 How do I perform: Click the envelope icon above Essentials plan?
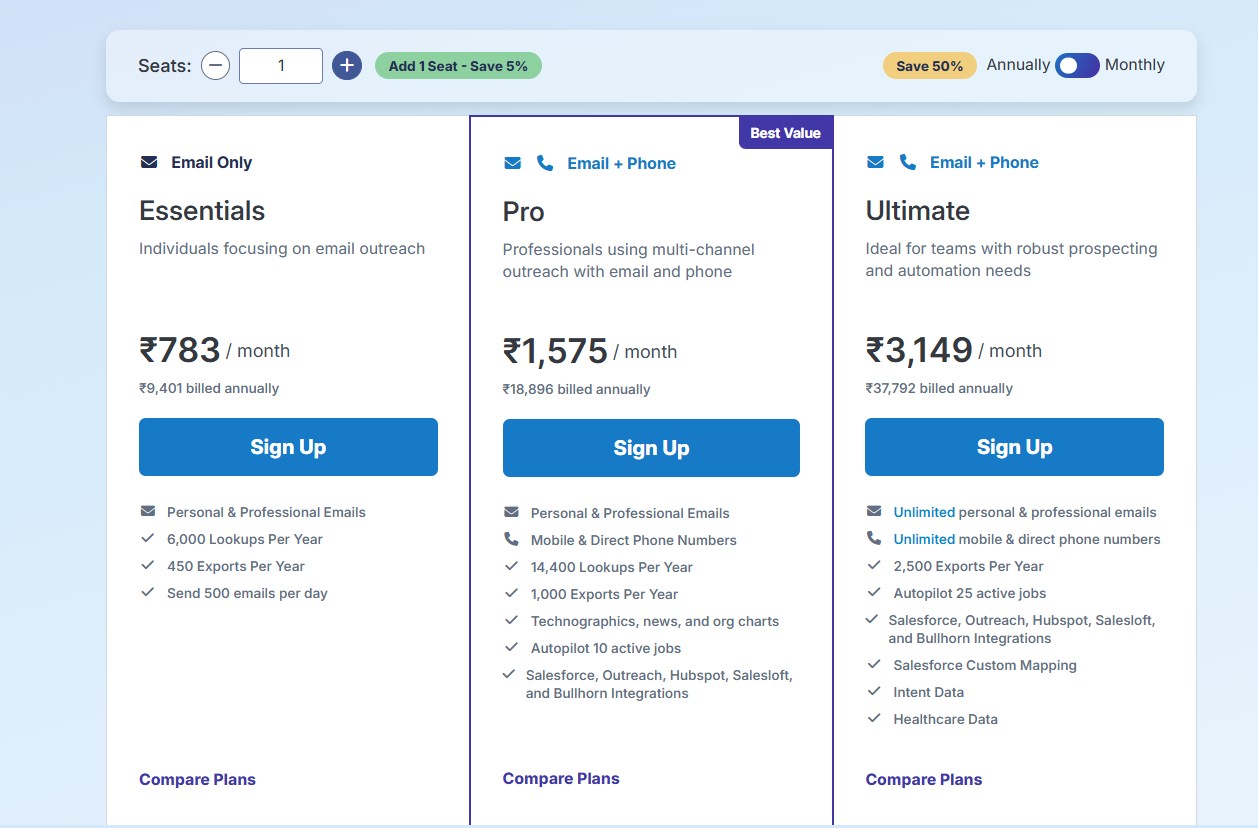[x=148, y=161]
